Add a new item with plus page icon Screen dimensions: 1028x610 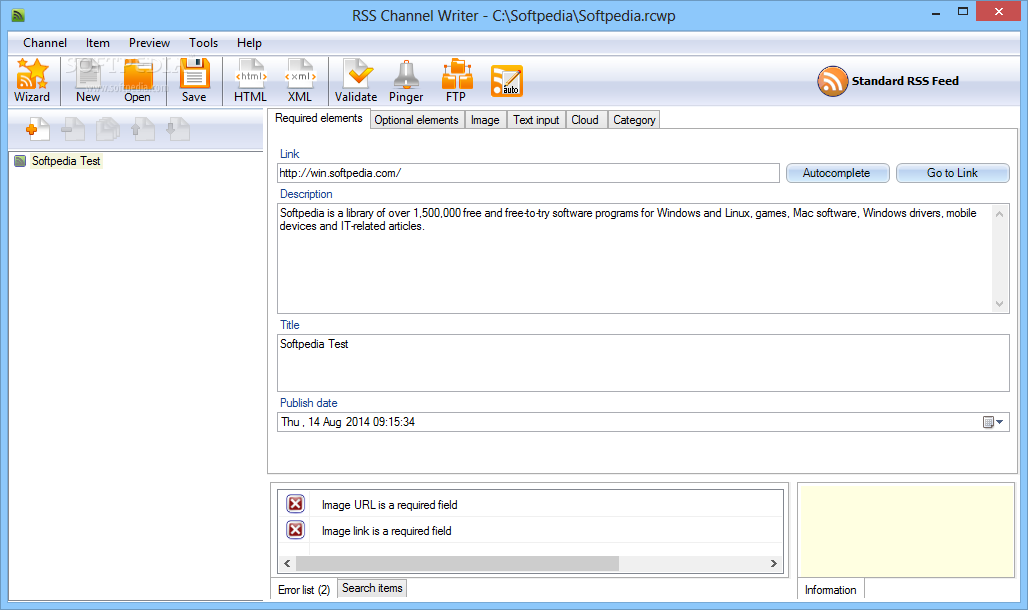[x=38, y=129]
